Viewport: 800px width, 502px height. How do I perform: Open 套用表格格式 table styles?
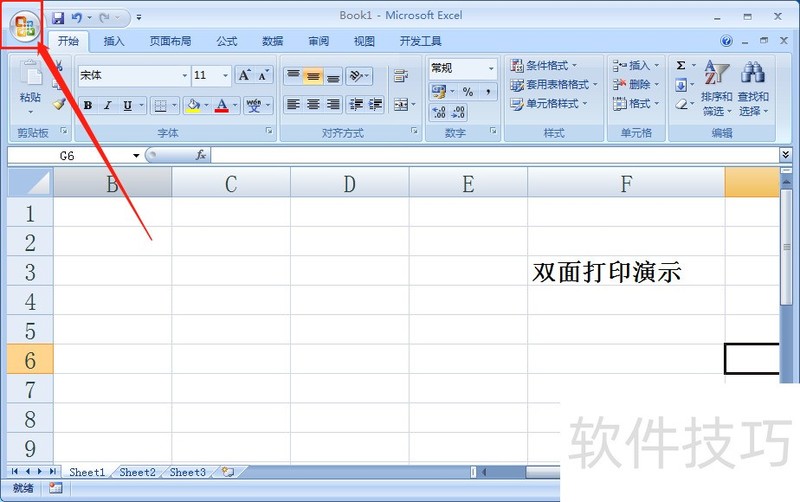coord(554,85)
